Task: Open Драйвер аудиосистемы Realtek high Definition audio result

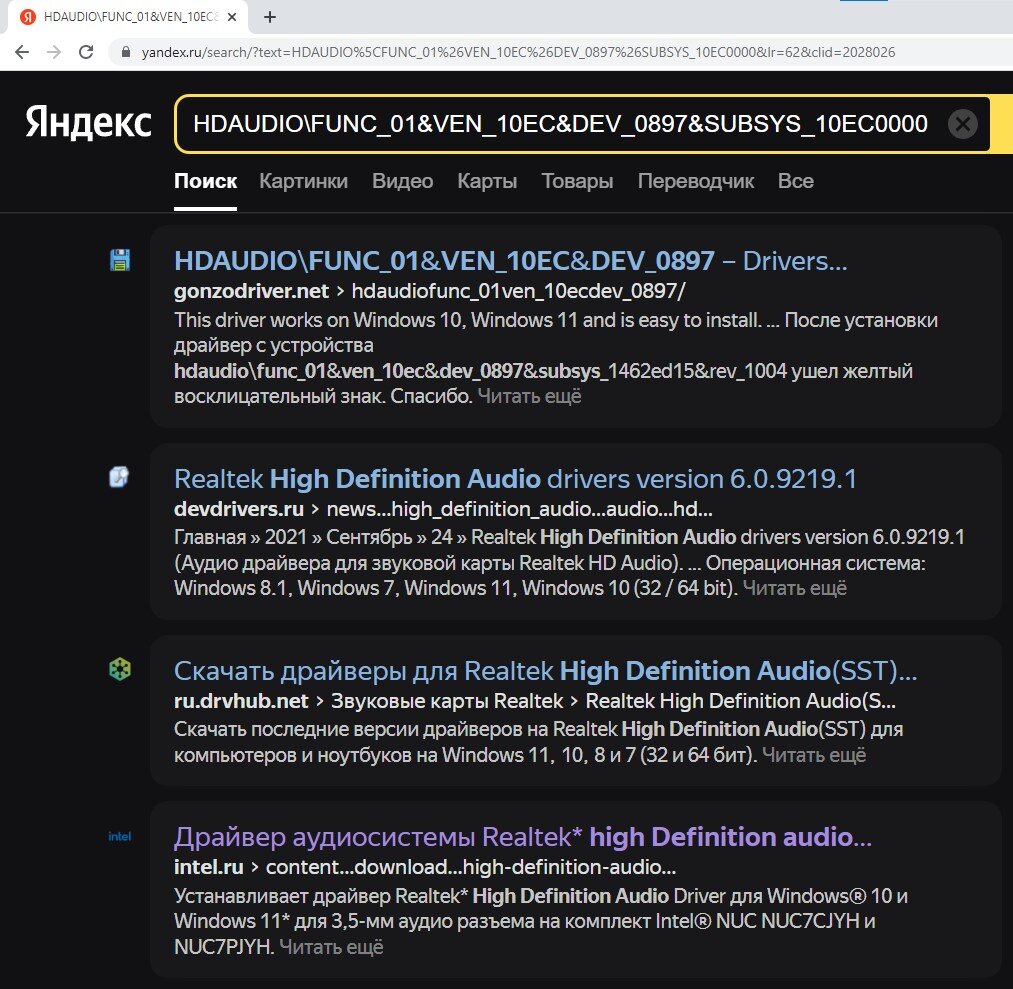Action: tap(523, 837)
